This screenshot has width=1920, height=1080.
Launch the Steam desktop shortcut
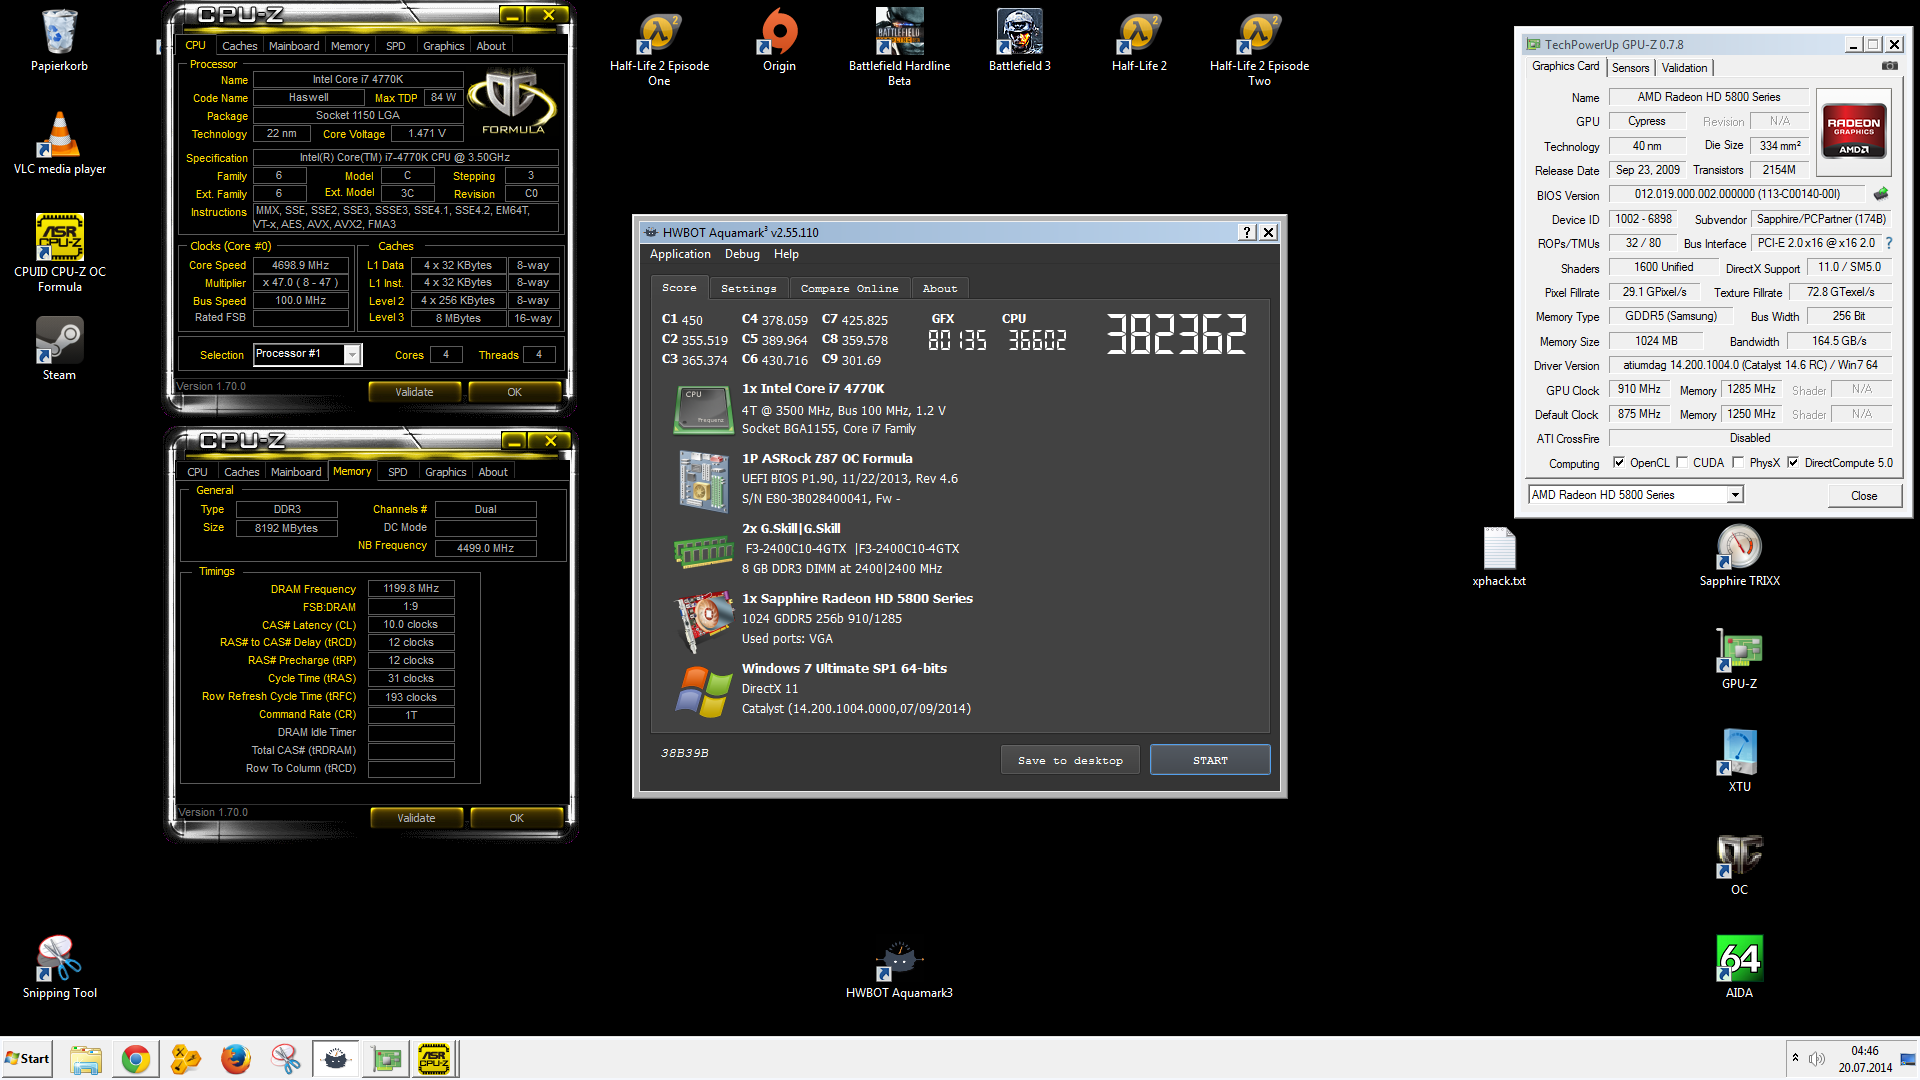pyautogui.click(x=59, y=348)
